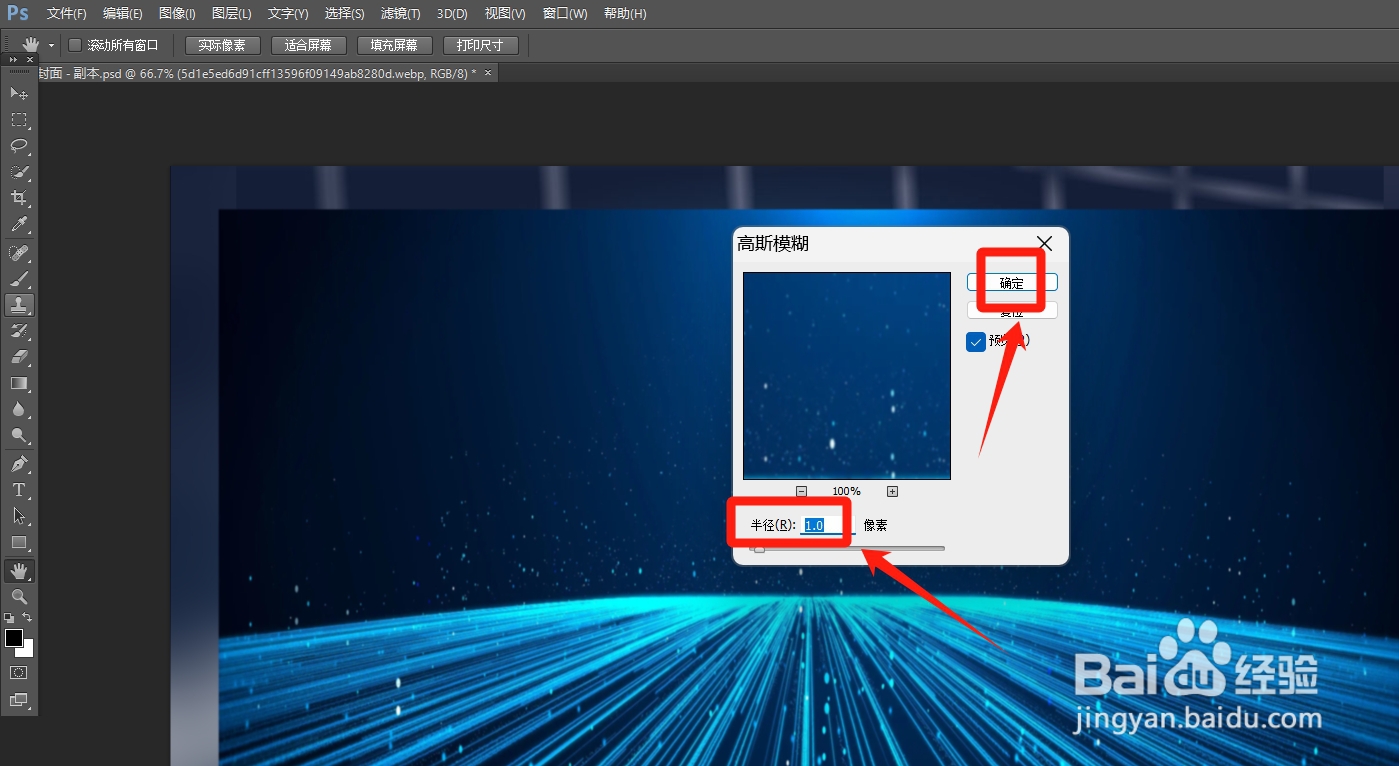Click the radius slider in Gaussian Blur
Screen dimensions: 1399x766
[x=847, y=548]
